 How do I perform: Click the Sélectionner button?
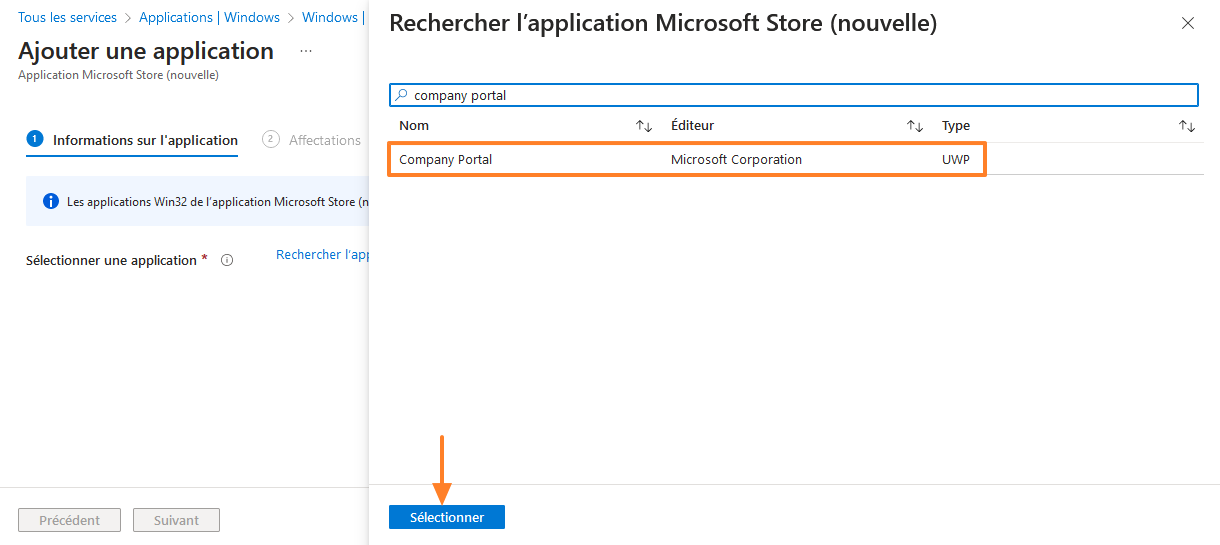click(x=447, y=517)
